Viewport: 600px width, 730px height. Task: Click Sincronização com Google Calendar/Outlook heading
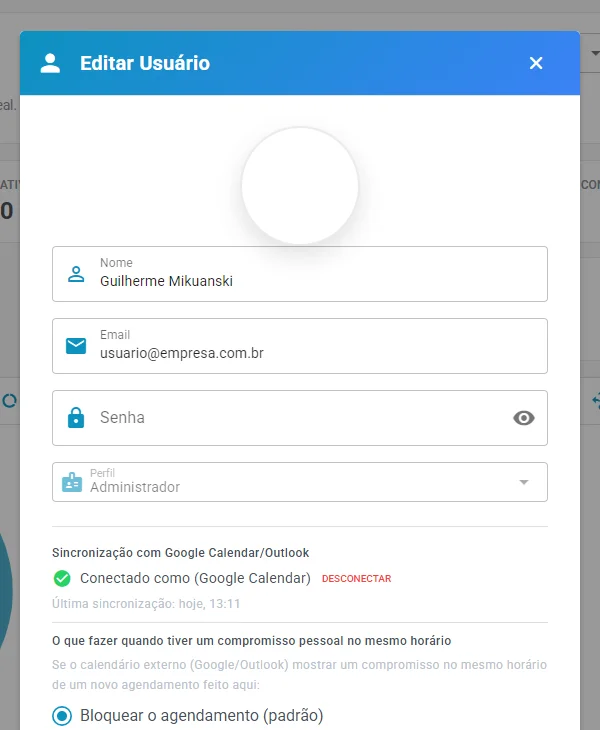tap(181, 553)
